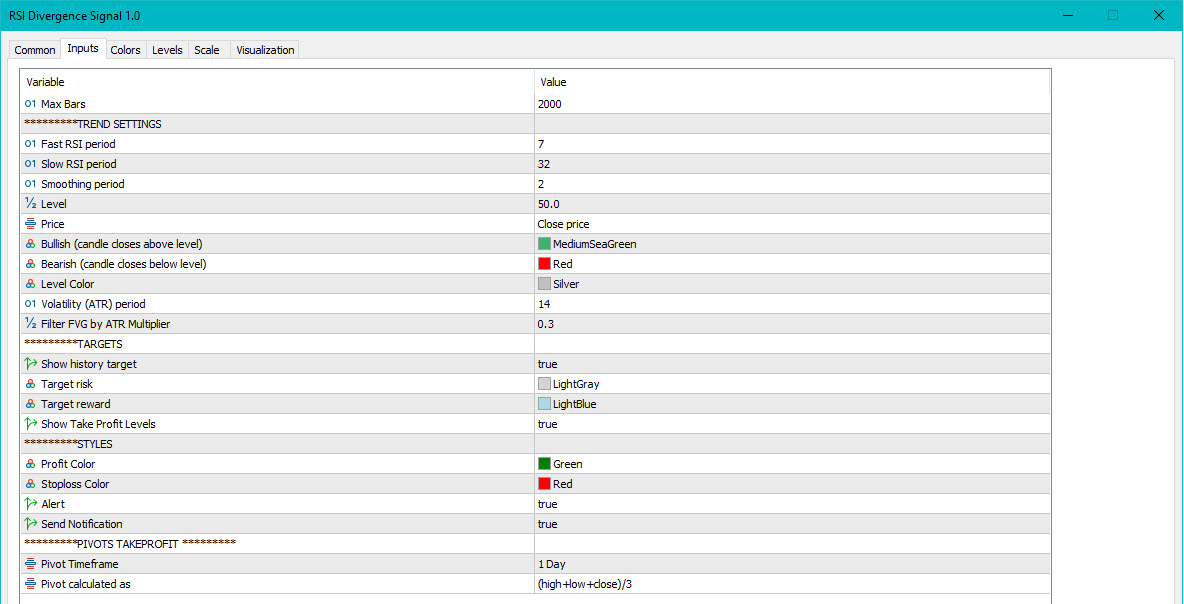Open the Visualization tab
The height and width of the screenshot is (604, 1184).
(x=265, y=50)
